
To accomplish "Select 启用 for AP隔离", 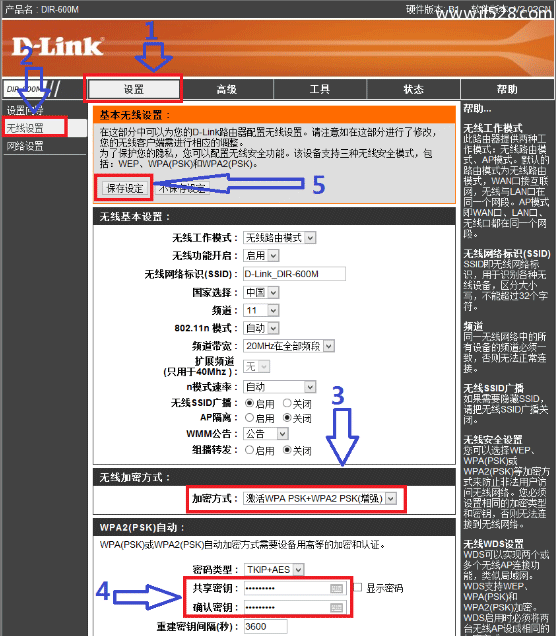I will pos(249,417).
